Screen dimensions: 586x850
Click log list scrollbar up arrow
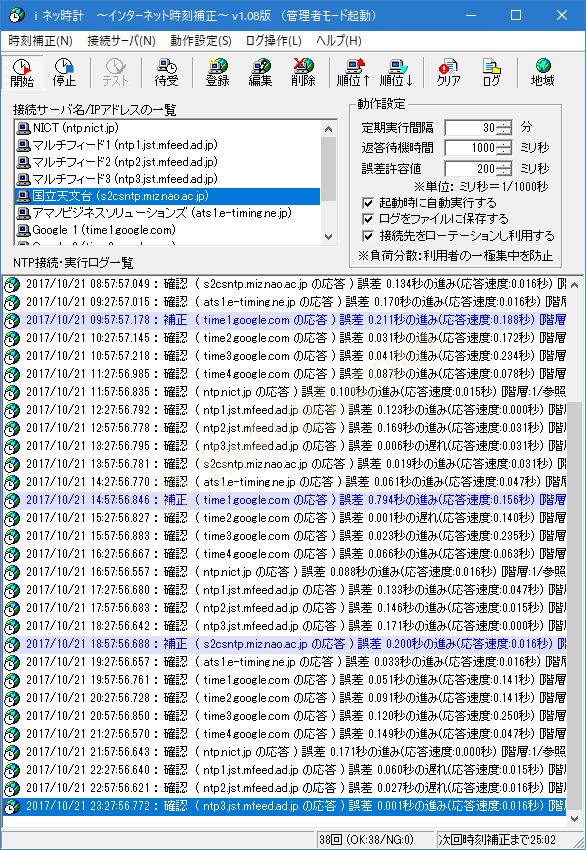click(x=575, y=284)
